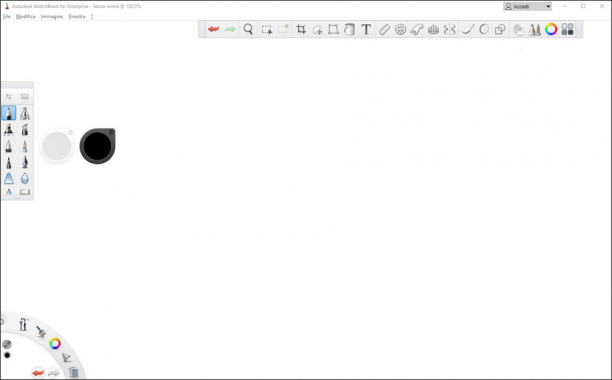
Task: Toggle the Ellipse guide tool
Action: tap(400, 29)
